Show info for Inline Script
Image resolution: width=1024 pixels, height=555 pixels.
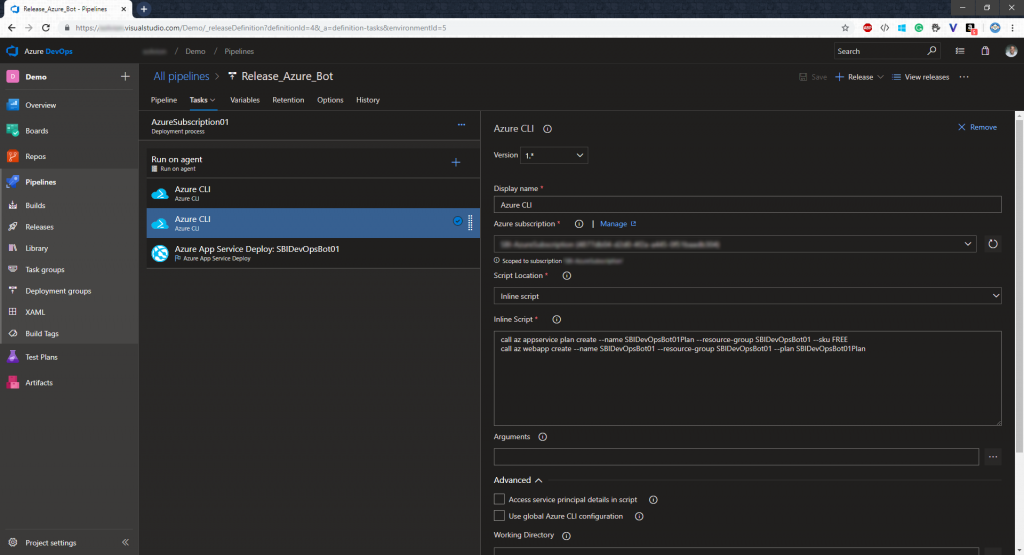[556, 319]
